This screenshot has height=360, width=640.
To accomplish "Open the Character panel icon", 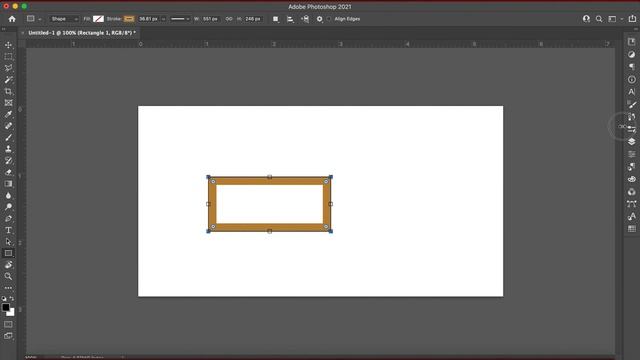I will click(631, 91).
